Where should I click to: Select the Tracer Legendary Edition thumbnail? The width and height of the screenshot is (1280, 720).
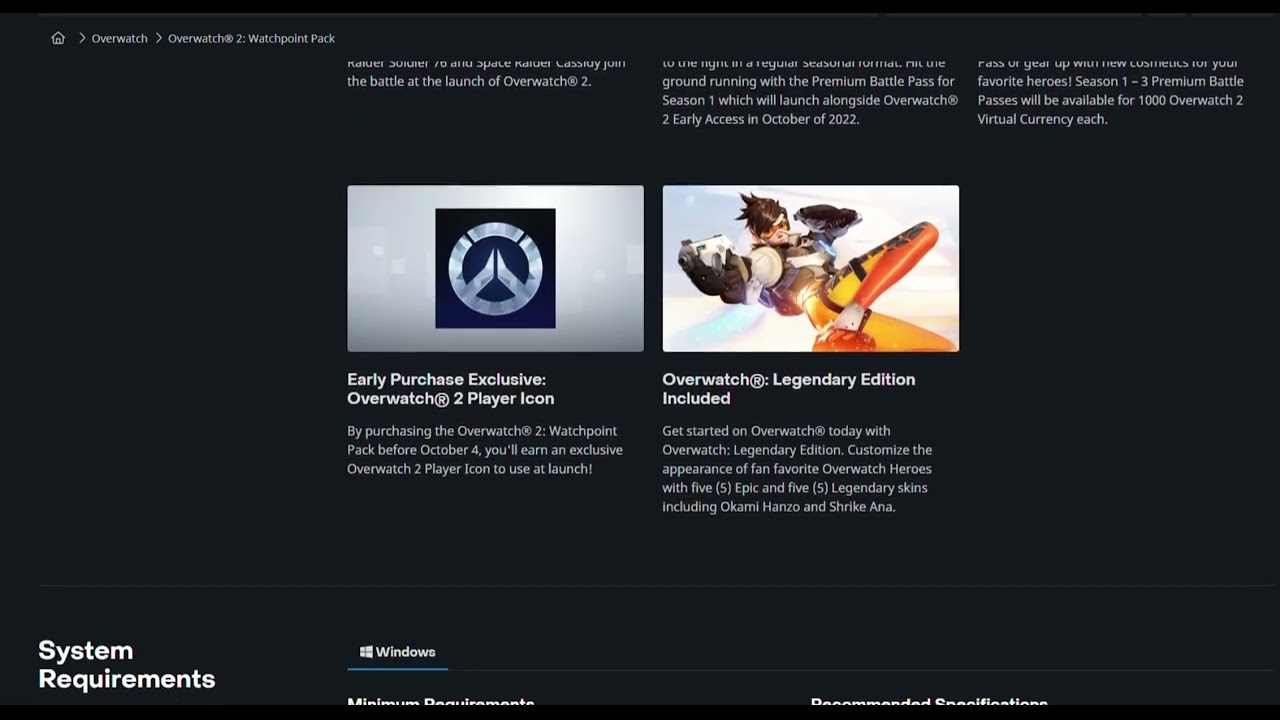(810, 268)
